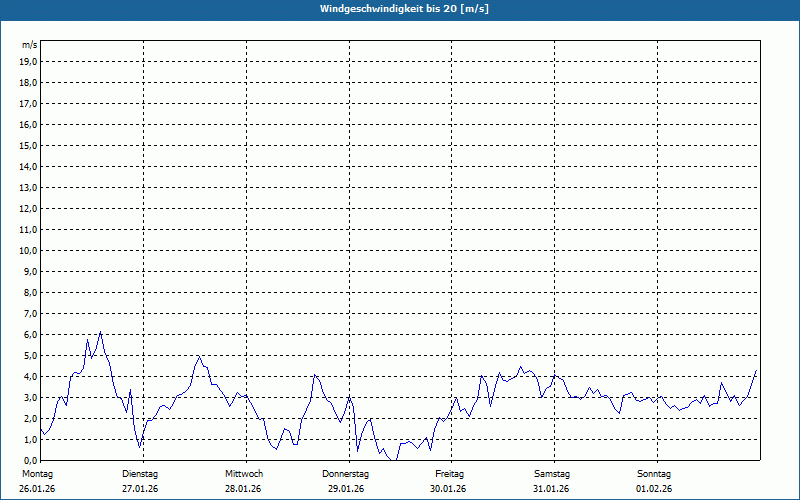Screen dimensions: 800x500
Task: Select the Dienstag day label
Action: pos(140,473)
